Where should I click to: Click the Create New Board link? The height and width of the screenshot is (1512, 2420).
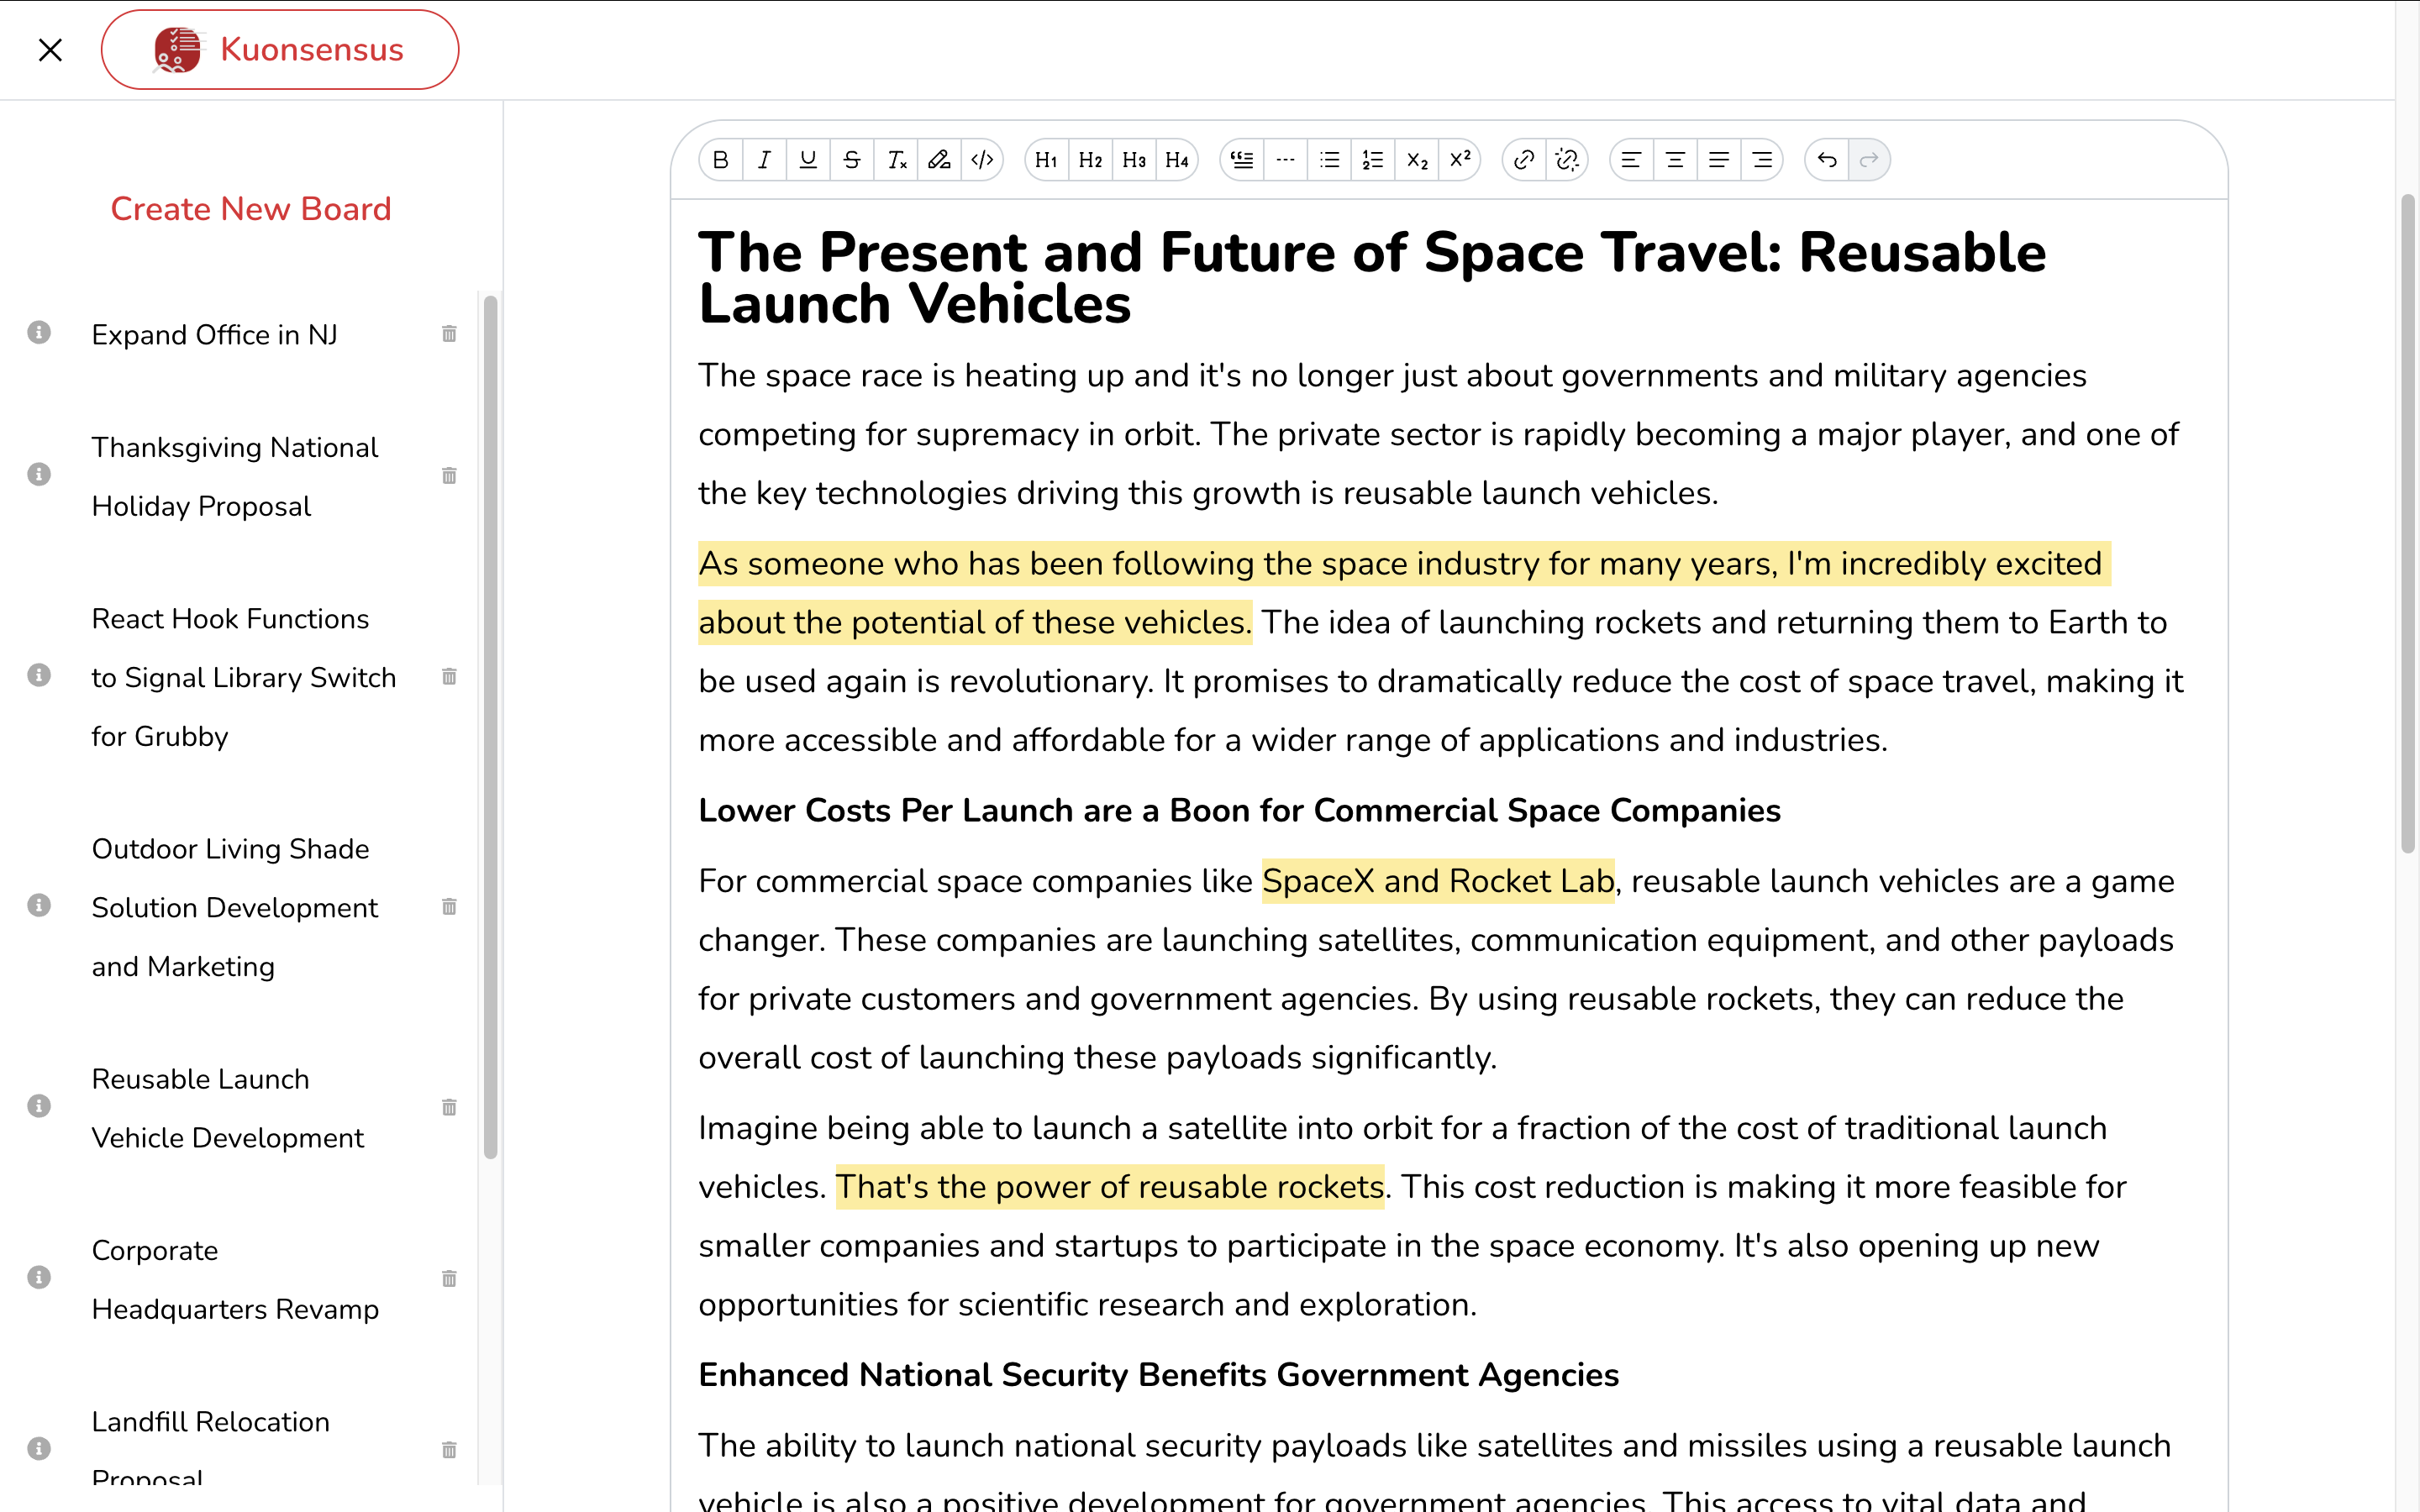[251, 209]
